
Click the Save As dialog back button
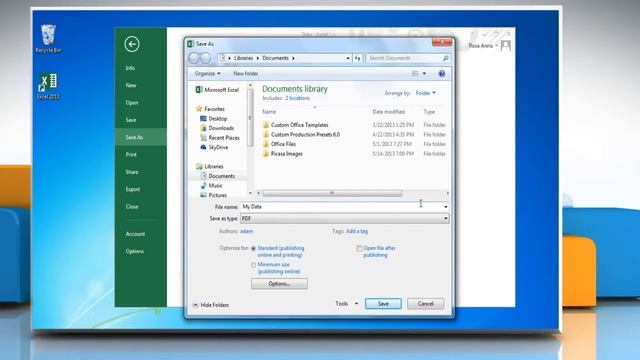tap(194, 58)
